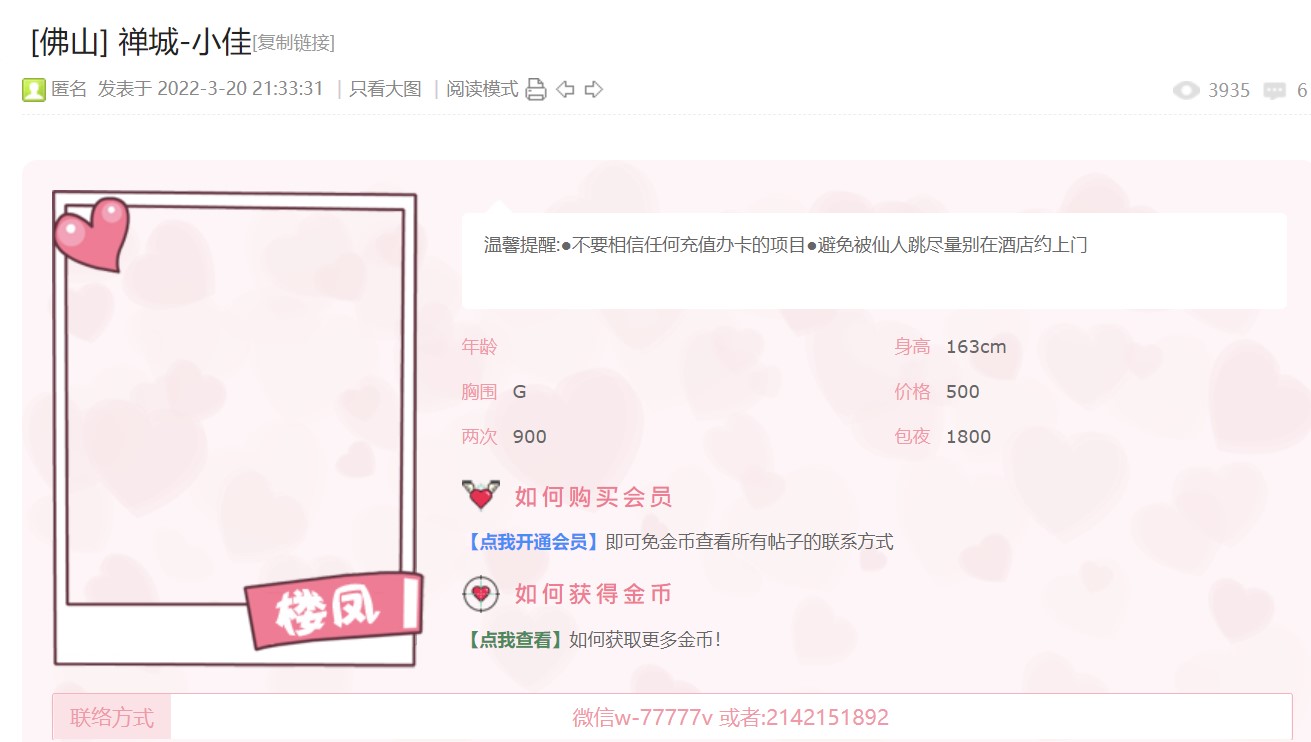Viewport: 1311px width, 742px height.
Task: Select 只看大图 view option
Action: click(385, 89)
